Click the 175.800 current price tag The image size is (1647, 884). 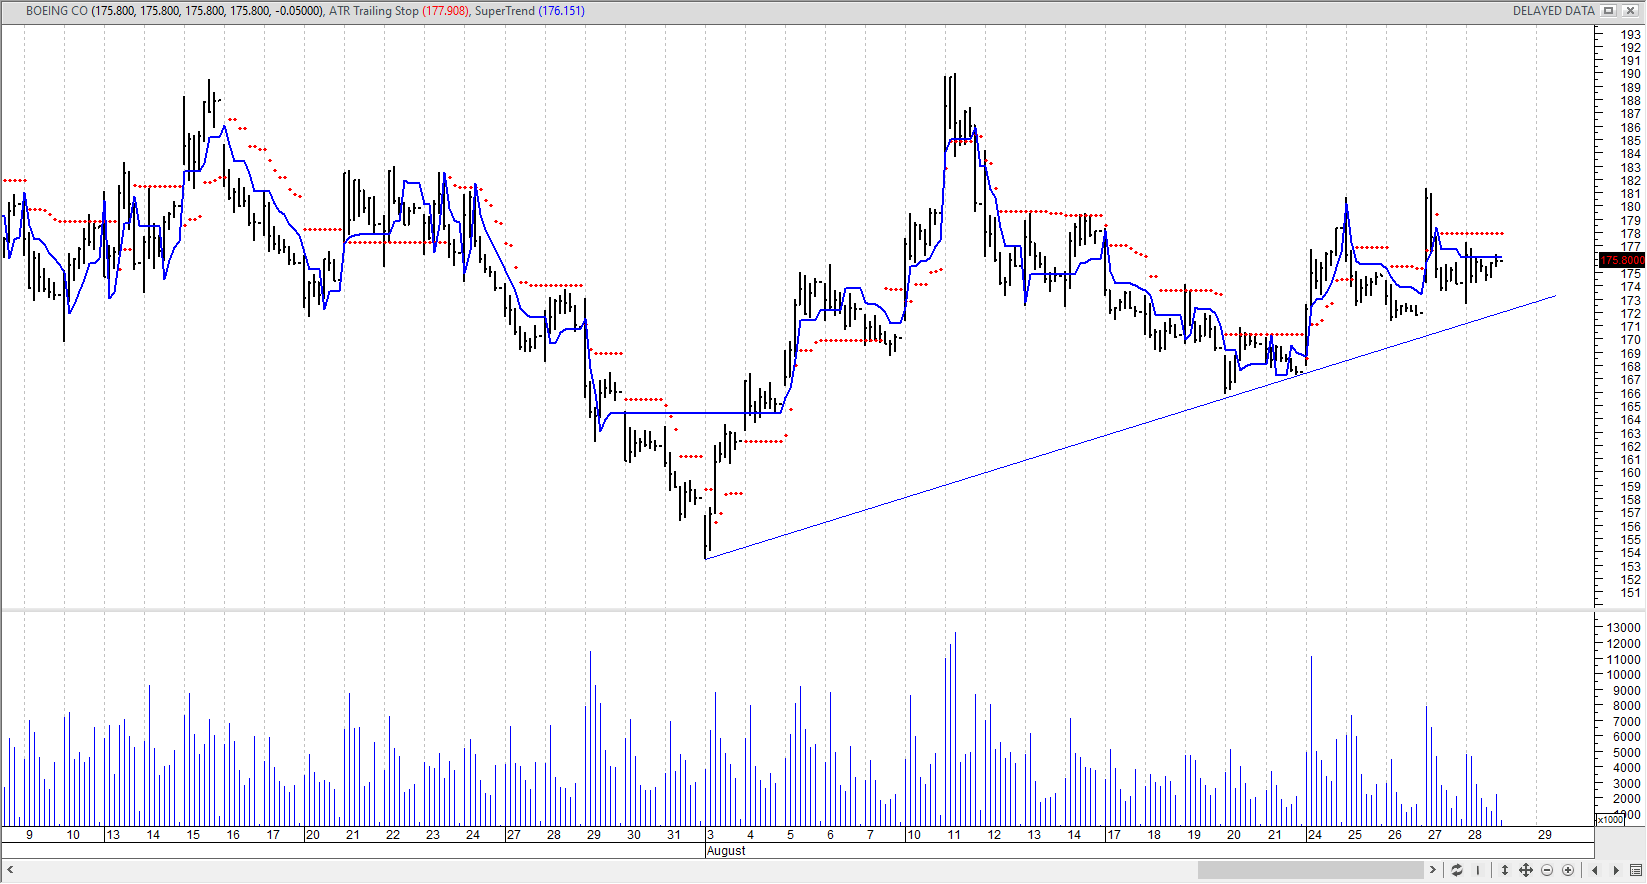point(1622,260)
